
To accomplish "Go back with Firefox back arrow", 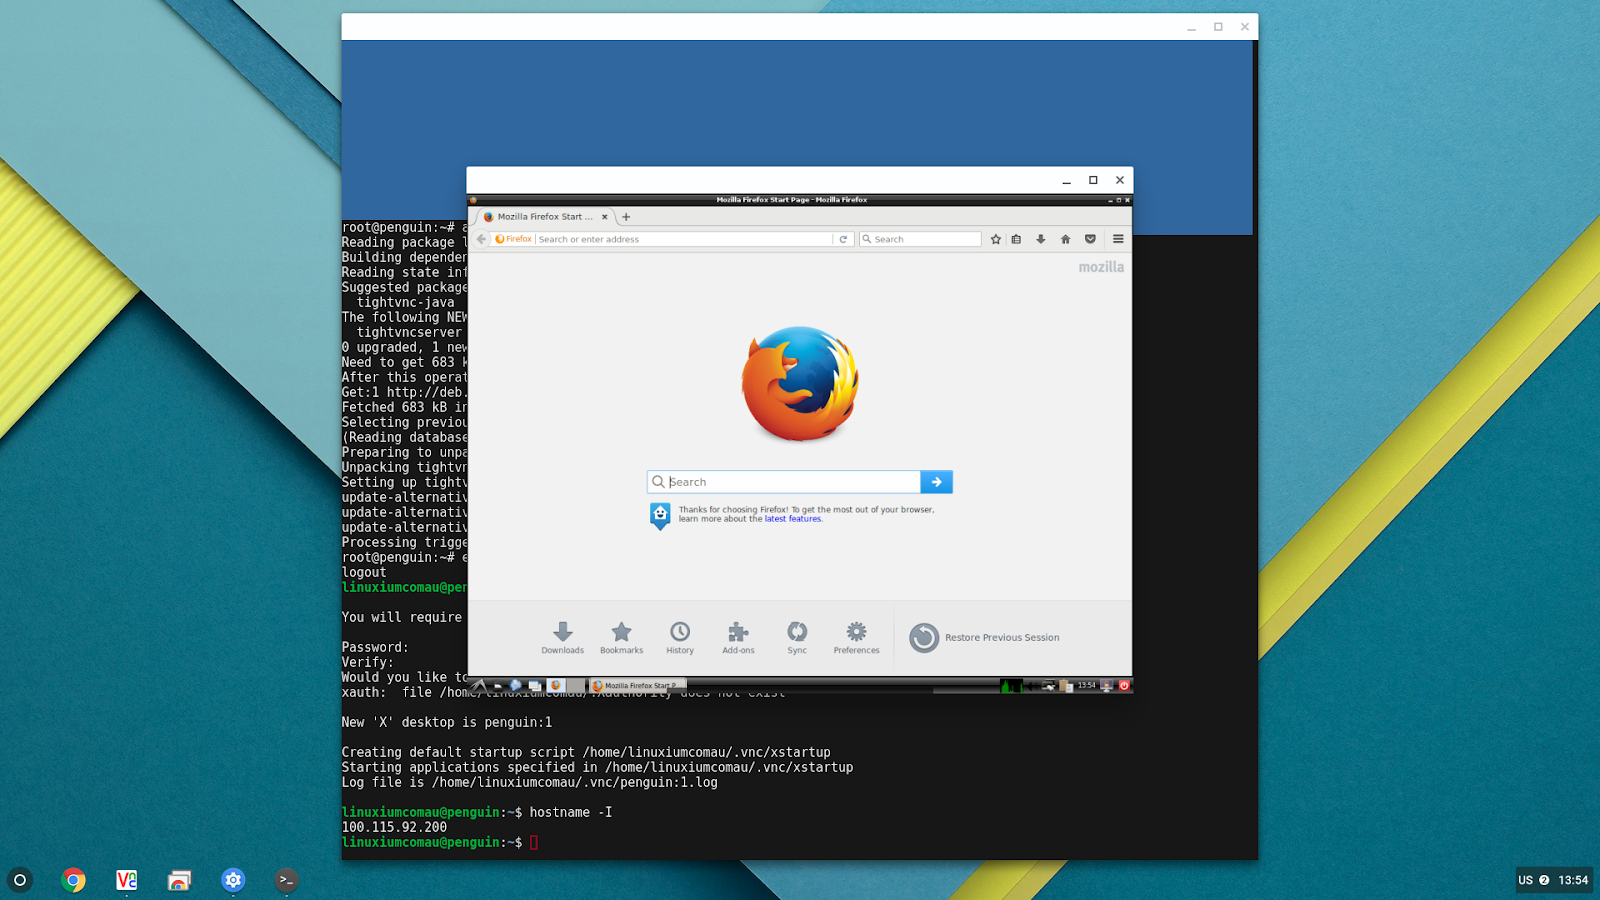I will point(481,239).
